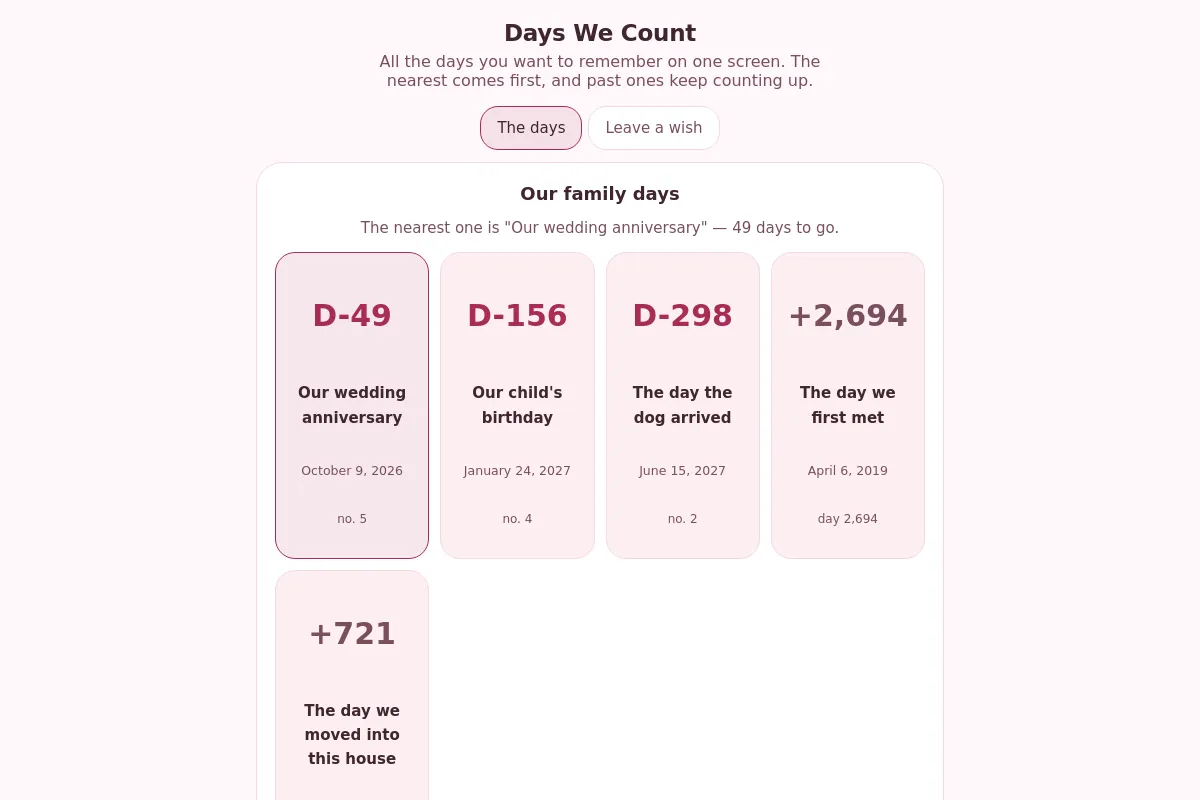The image size is (1200, 800).
Task: Click the Days We Count page title
Action: (600, 33)
